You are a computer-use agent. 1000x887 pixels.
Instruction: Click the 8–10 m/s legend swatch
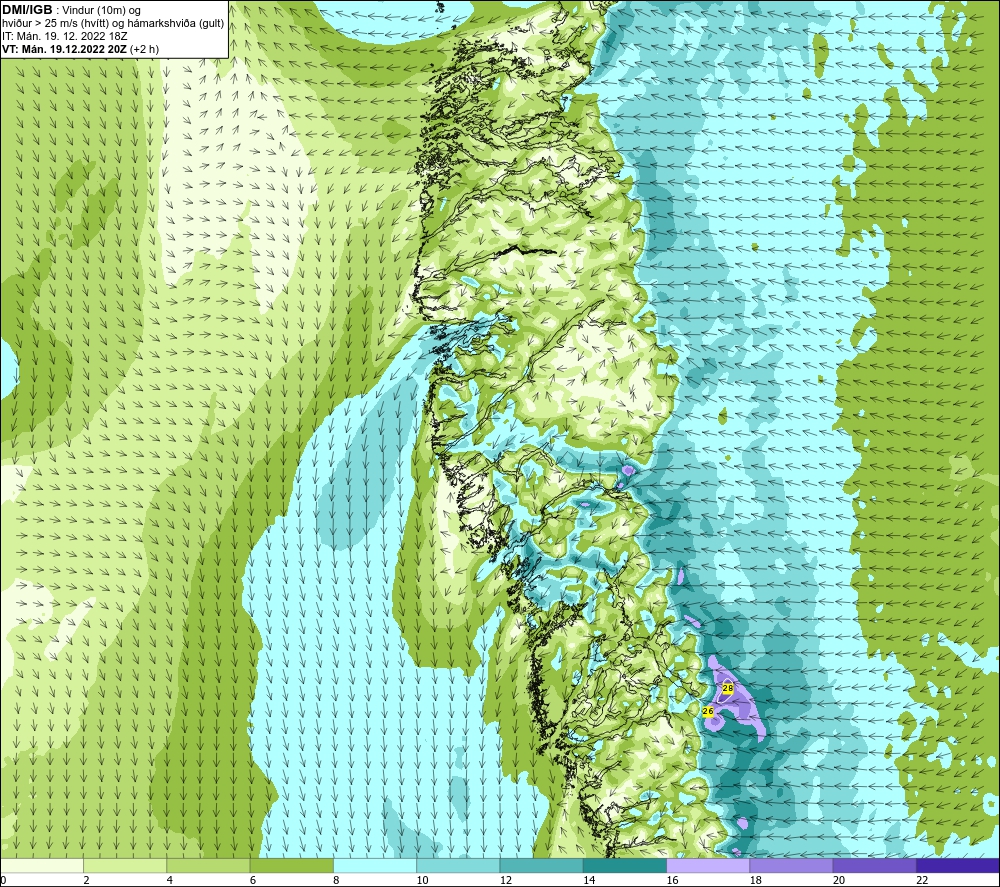375,865
